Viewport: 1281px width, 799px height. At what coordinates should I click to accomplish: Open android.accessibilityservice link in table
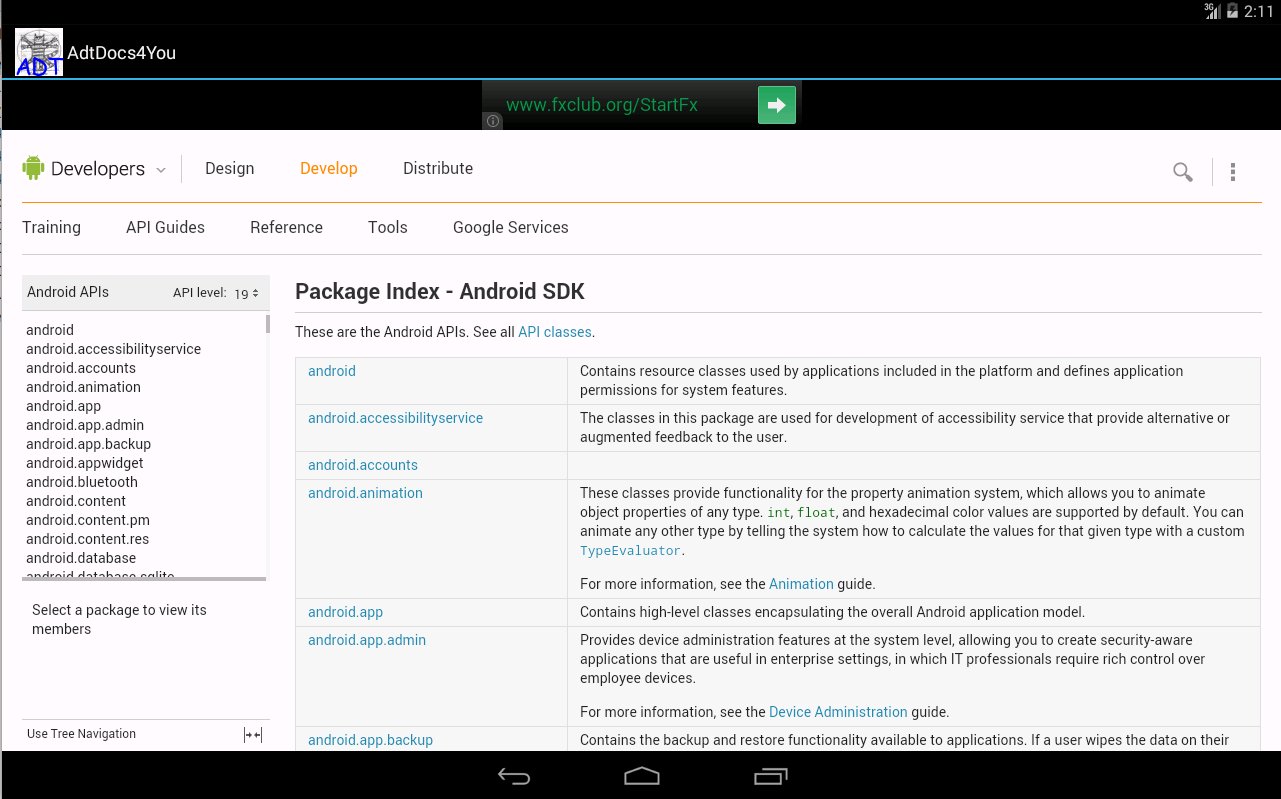[395, 418]
